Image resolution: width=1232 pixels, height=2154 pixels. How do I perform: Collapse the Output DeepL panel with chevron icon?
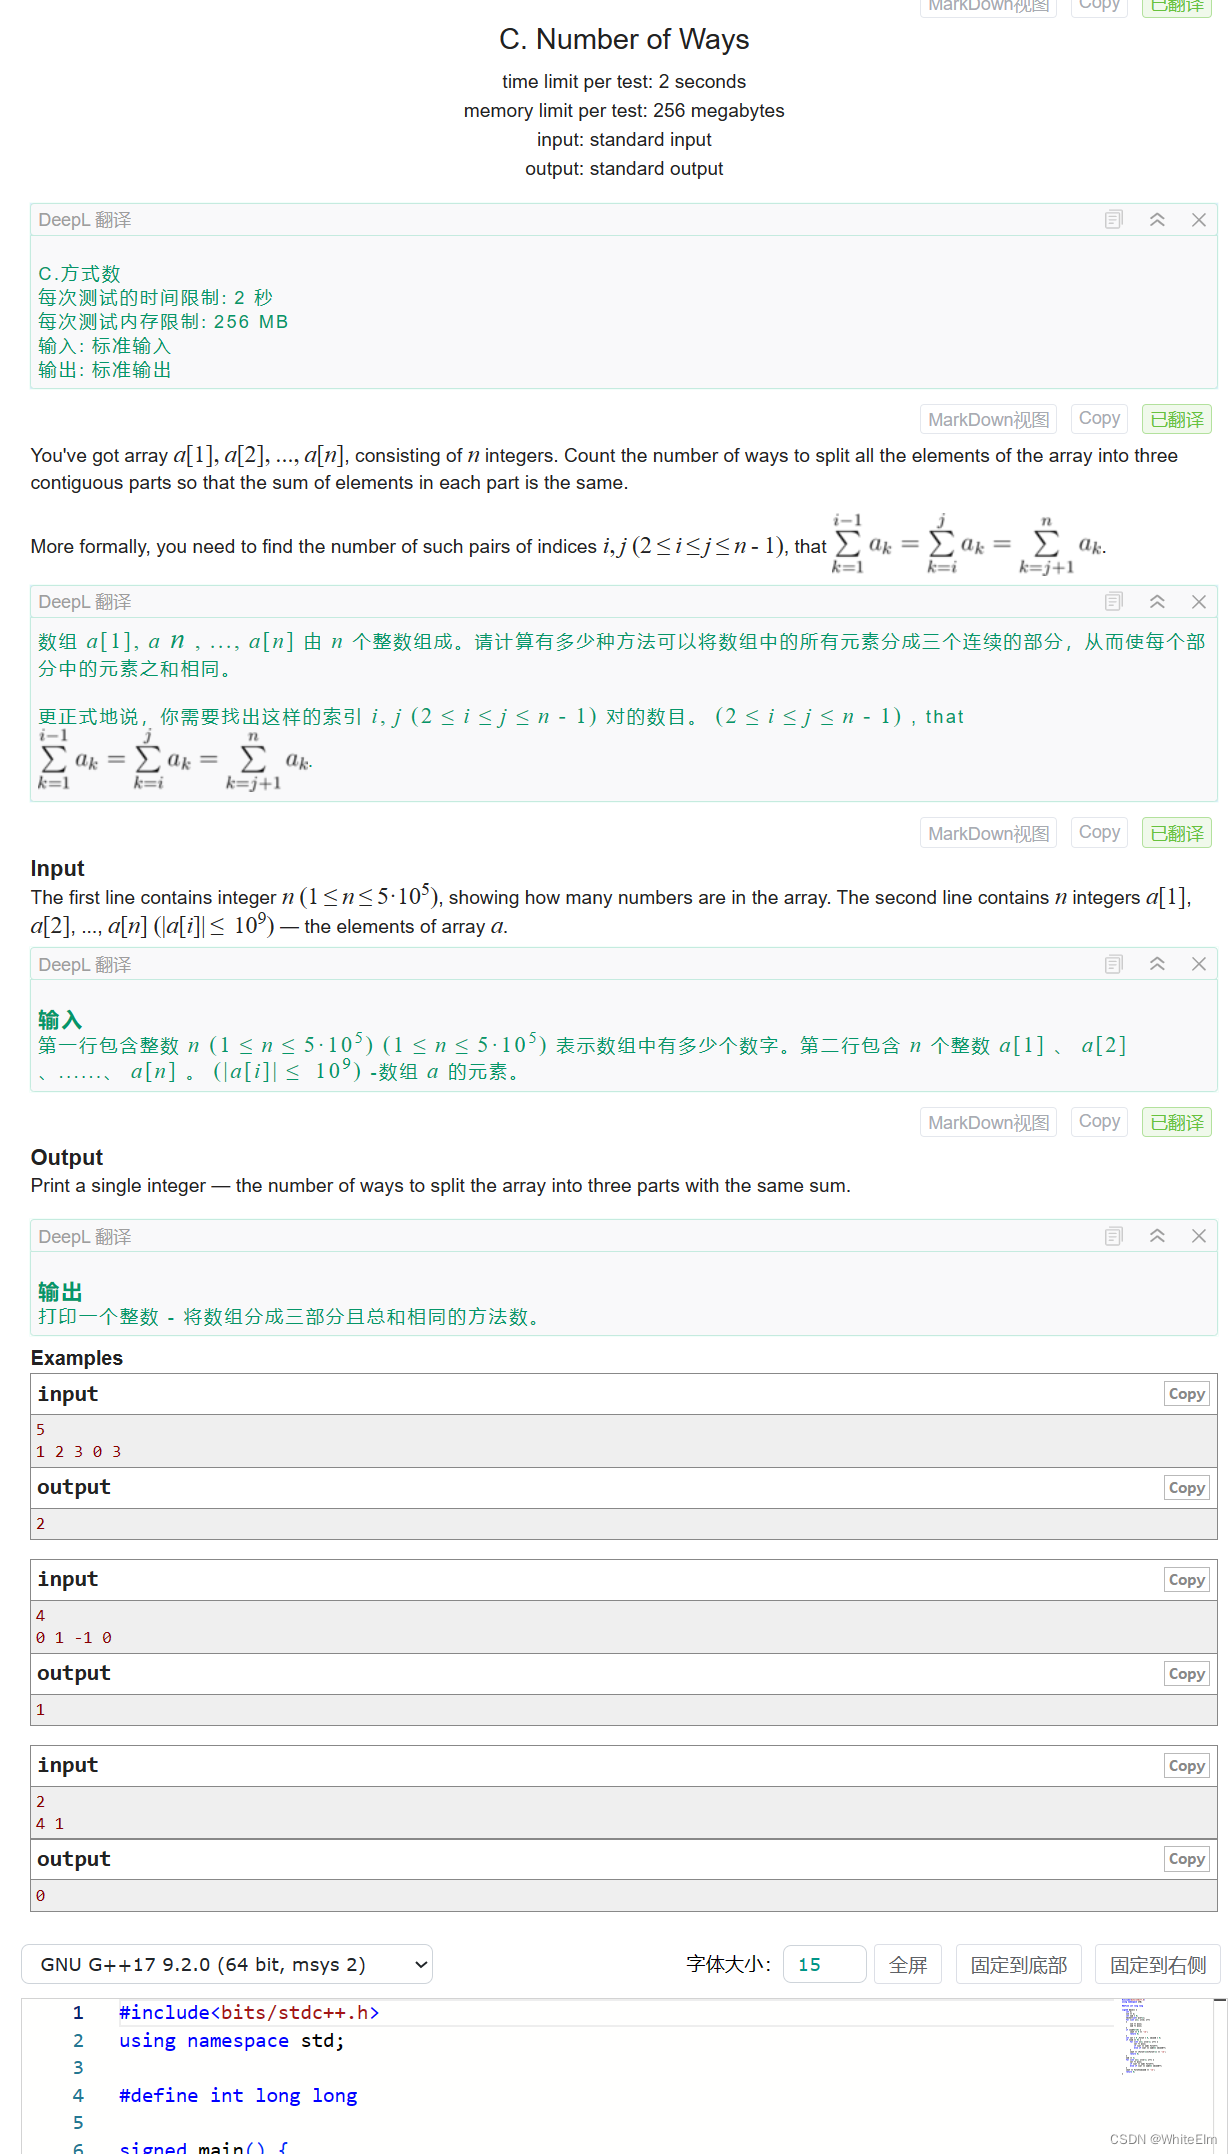tap(1157, 1236)
